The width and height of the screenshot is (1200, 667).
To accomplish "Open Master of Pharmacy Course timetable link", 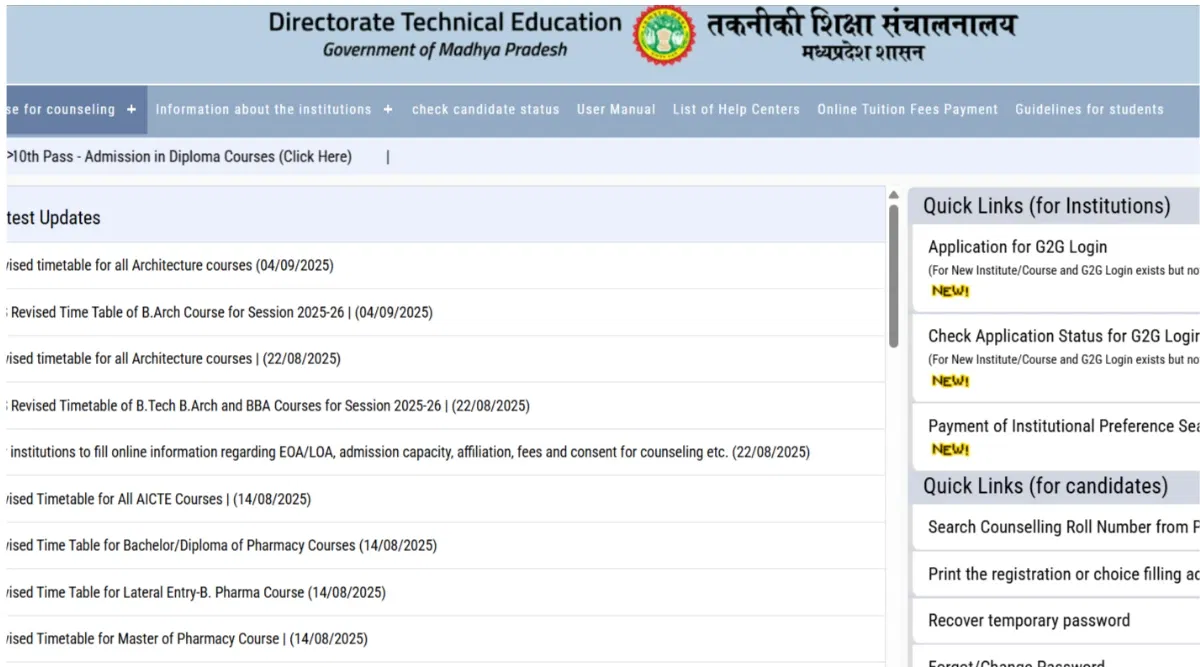I will (x=187, y=638).
